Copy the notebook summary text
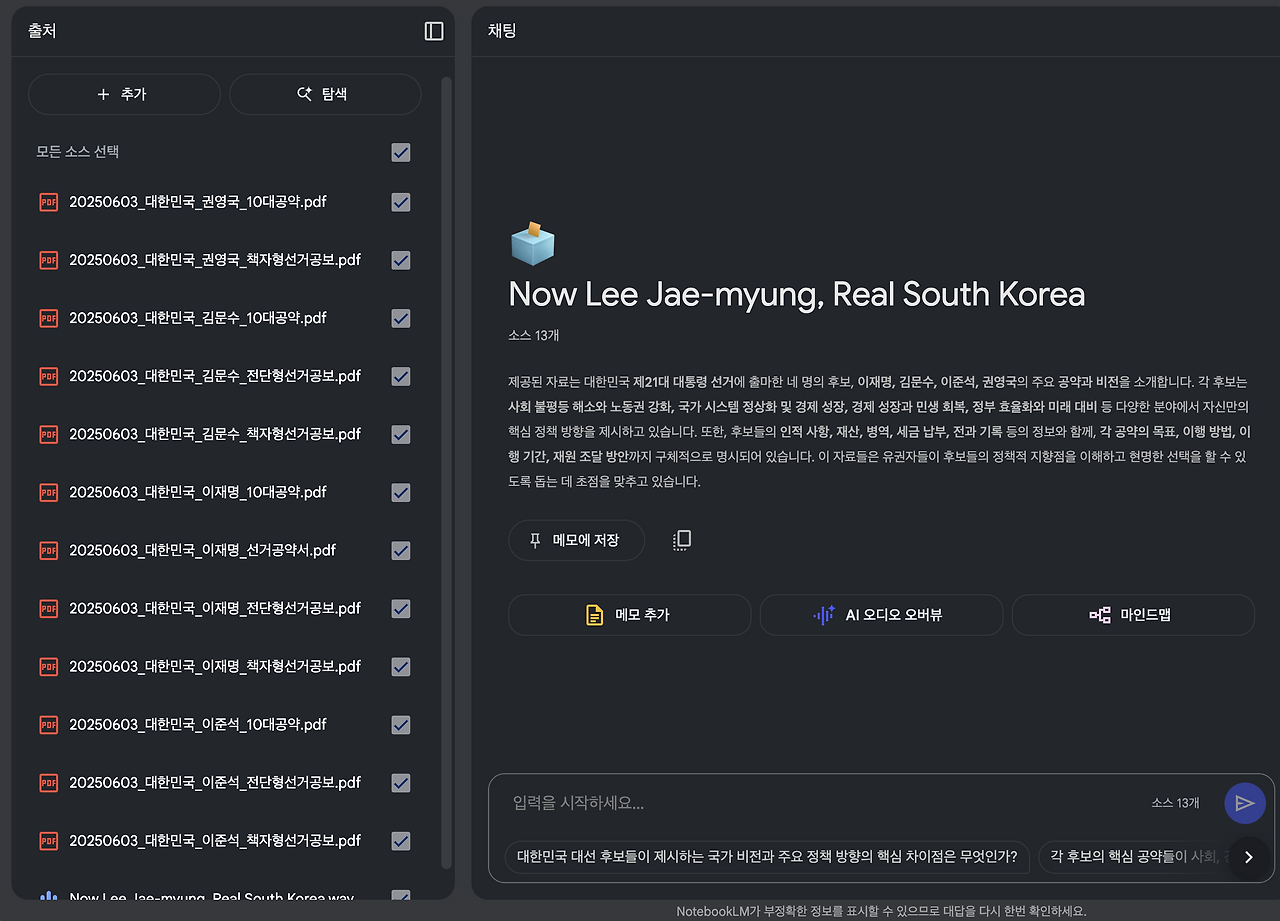Viewport: 1280px width, 921px height. click(681, 539)
